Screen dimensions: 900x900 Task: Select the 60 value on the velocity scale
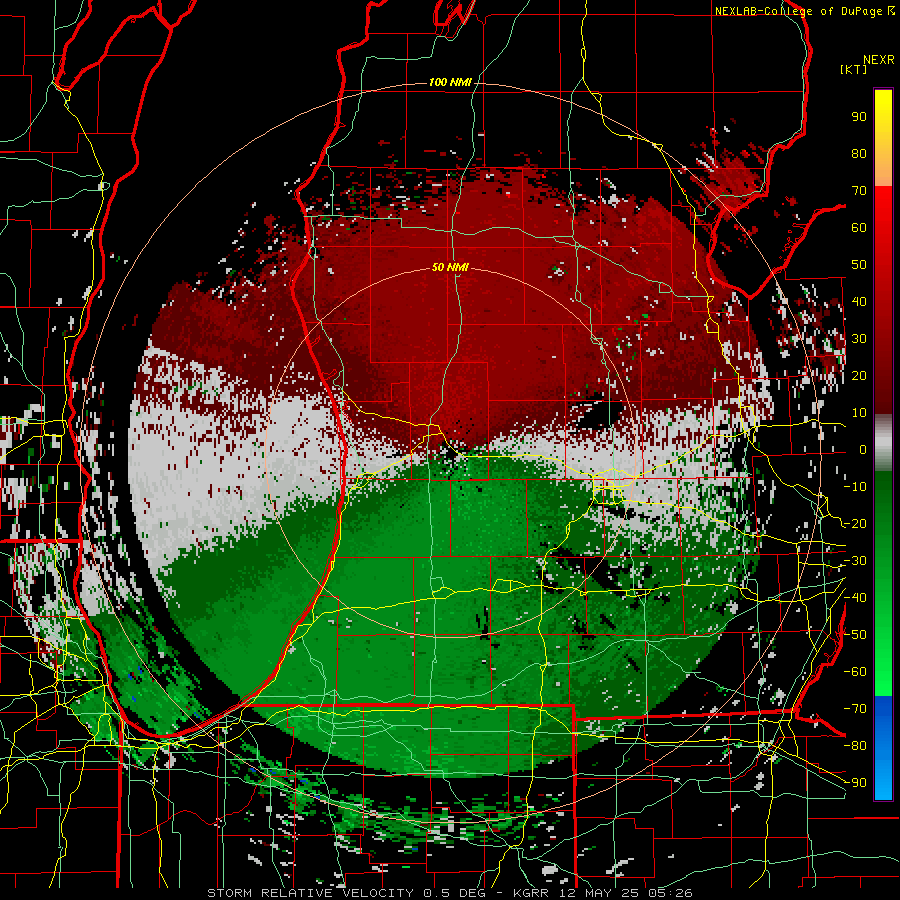pyautogui.click(x=859, y=228)
